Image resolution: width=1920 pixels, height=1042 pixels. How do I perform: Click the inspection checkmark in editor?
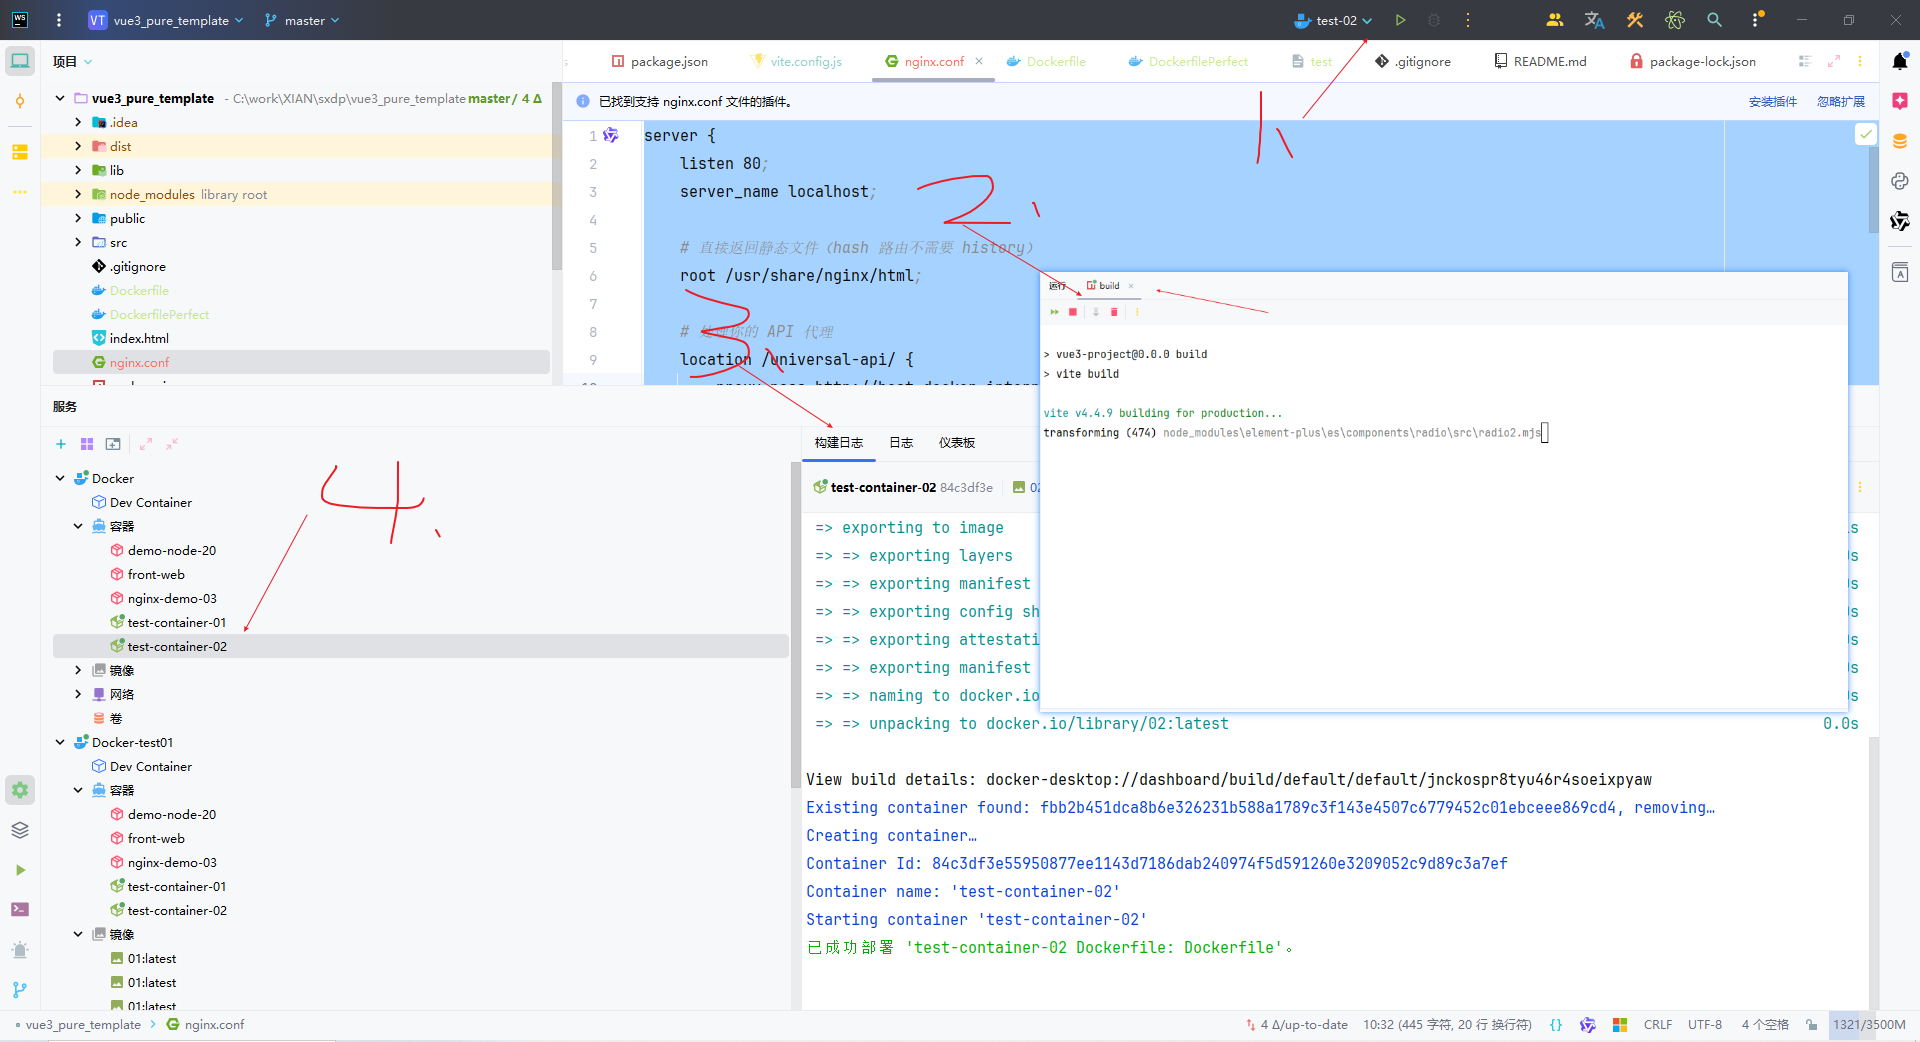(1866, 134)
